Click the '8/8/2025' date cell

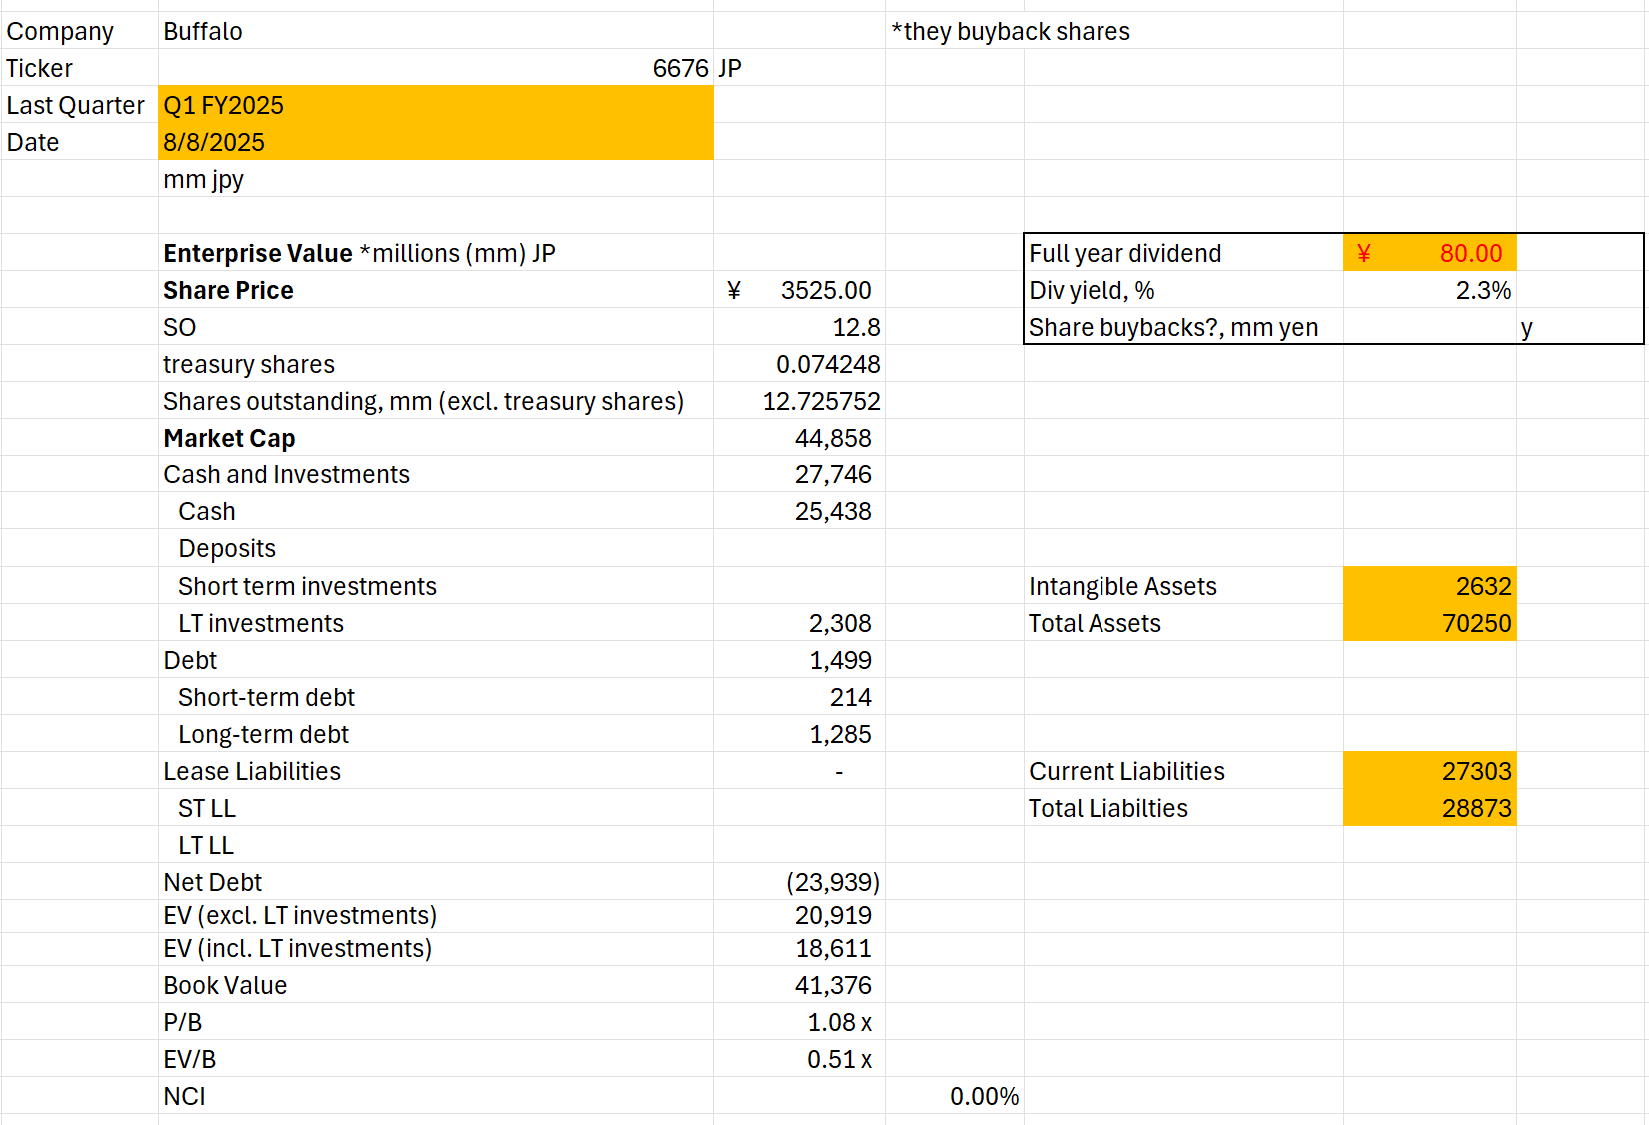(435, 142)
